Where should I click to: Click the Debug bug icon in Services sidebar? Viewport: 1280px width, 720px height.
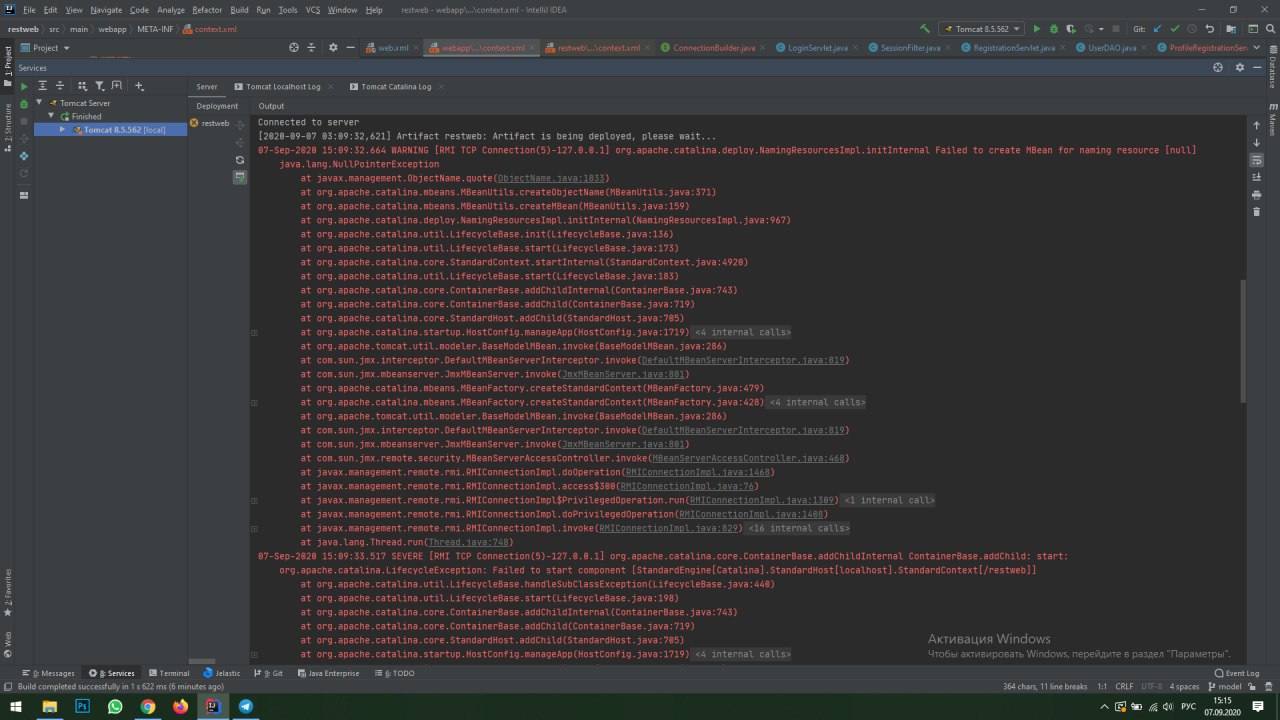tap(24, 104)
